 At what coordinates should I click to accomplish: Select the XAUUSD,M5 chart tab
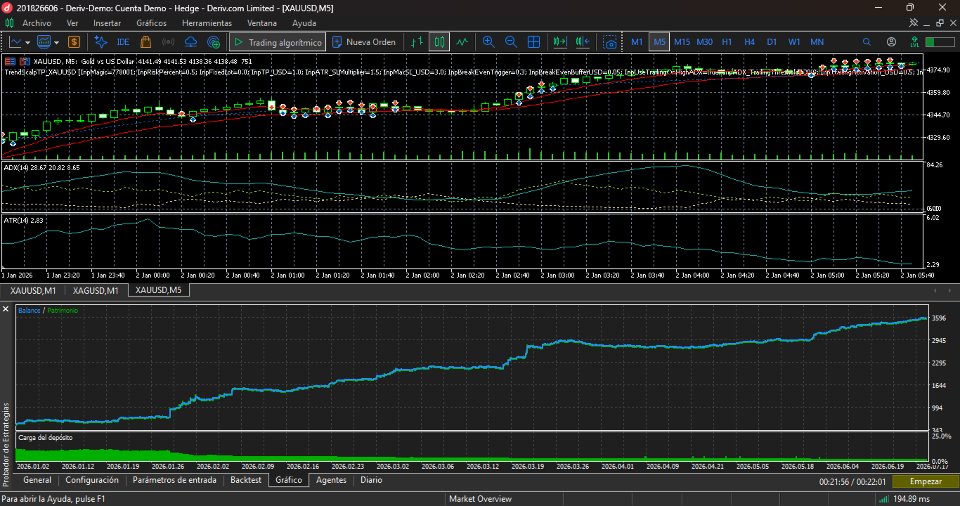(159, 290)
